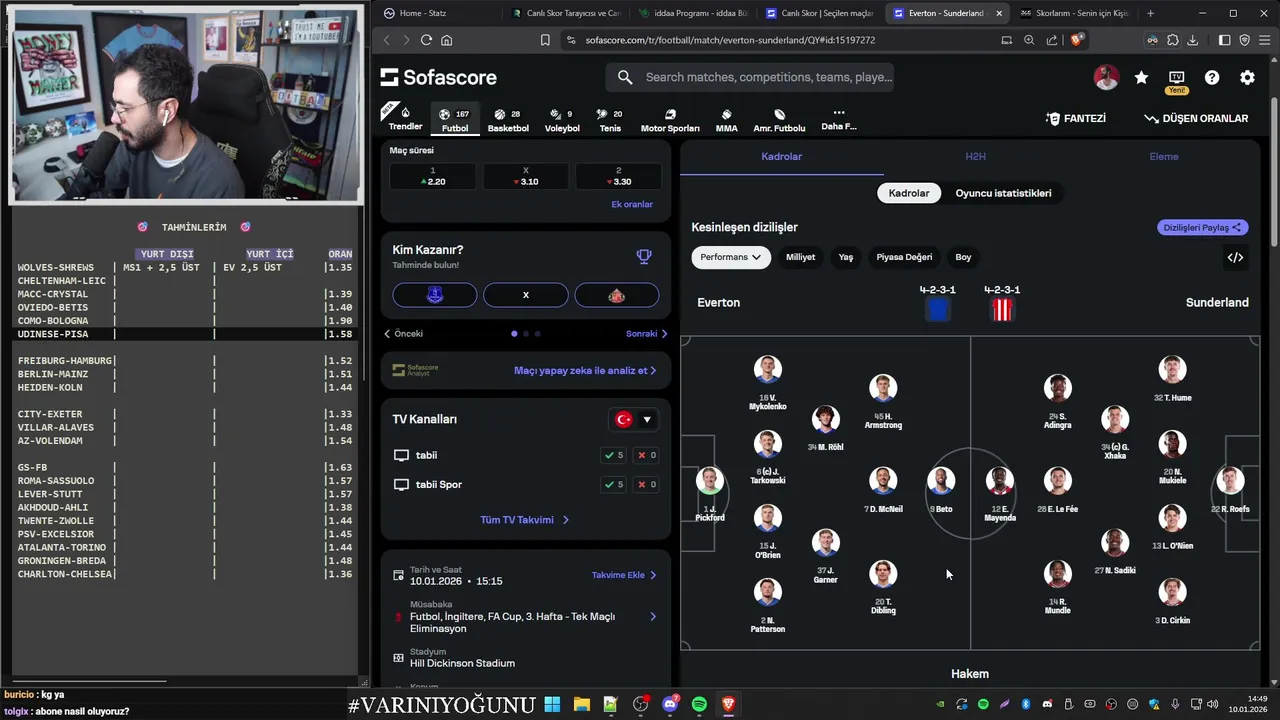Click the Sofascore logo
Image resolution: width=1280 pixels, height=720 pixels.
(x=439, y=77)
